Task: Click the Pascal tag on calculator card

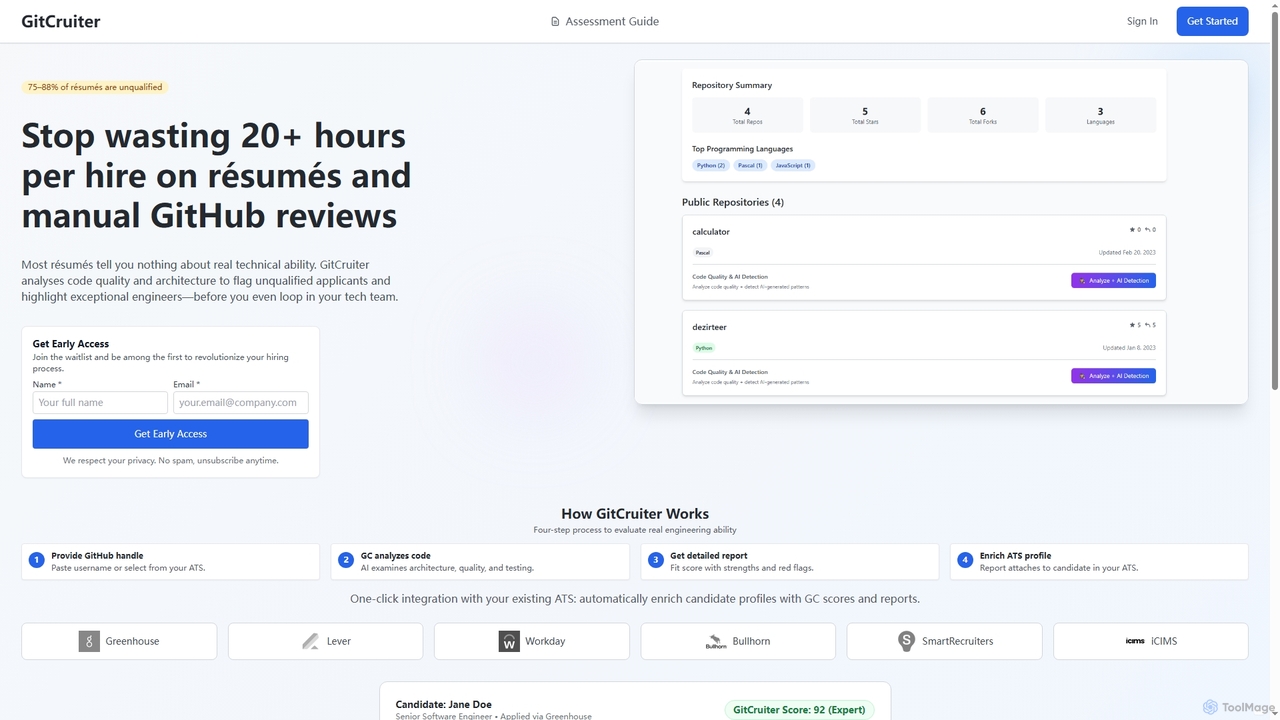Action: (703, 253)
